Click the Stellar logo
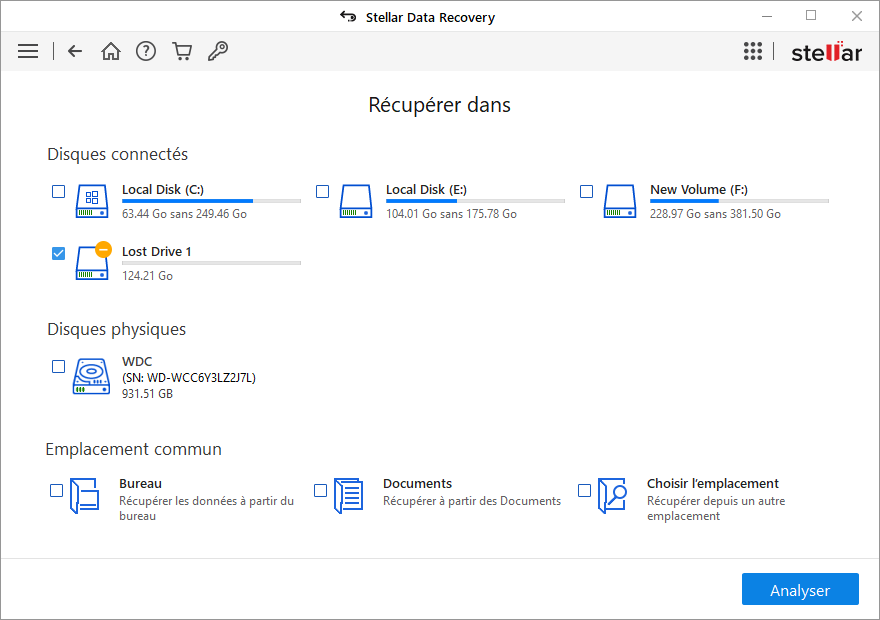This screenshot has width=880, height=620. [x=826, y=52]
